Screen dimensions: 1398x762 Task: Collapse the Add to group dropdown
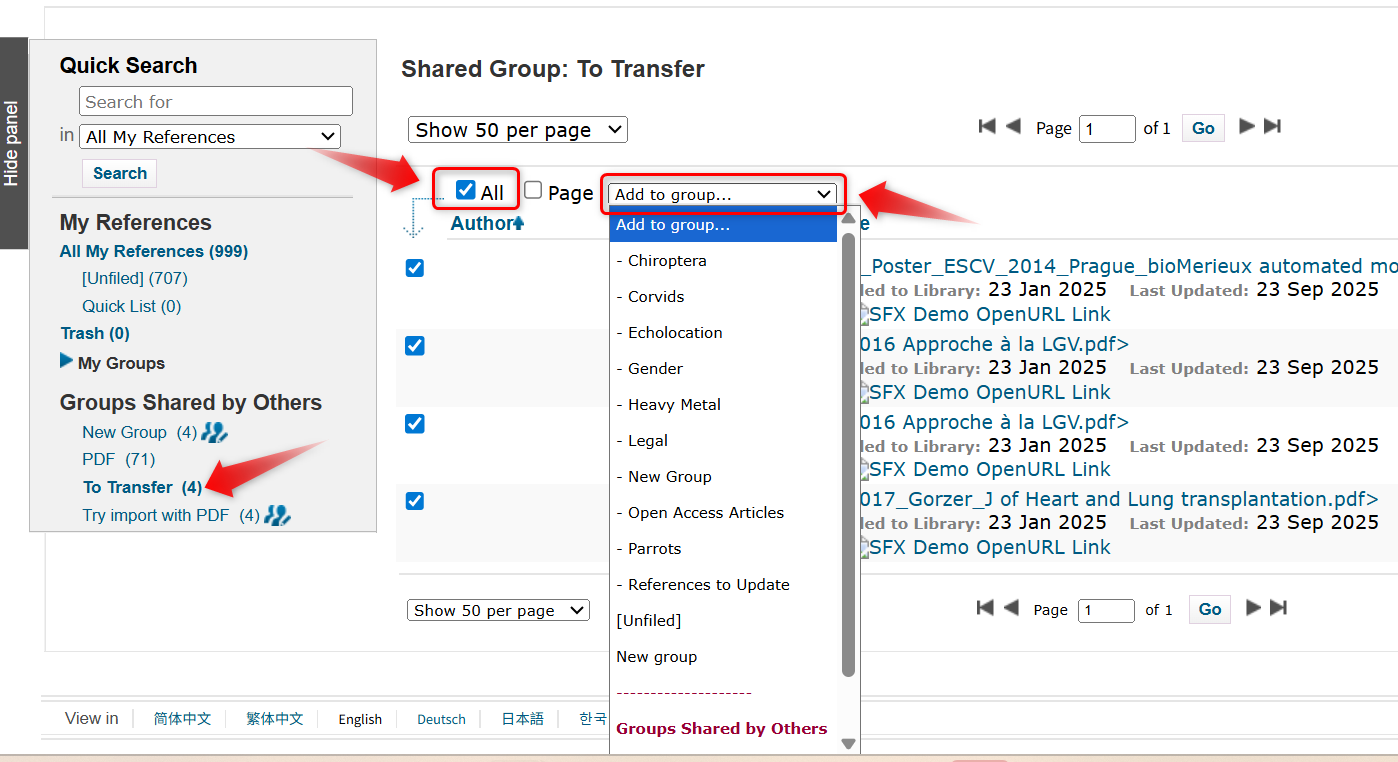coord(723,194)
